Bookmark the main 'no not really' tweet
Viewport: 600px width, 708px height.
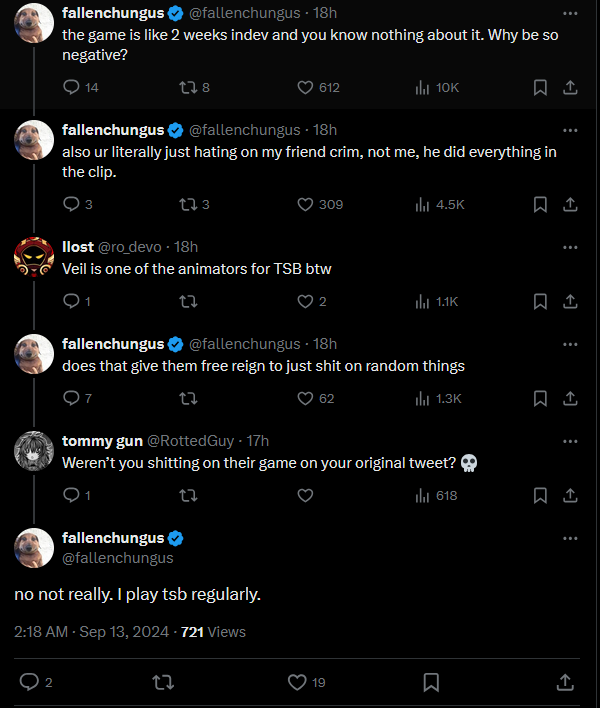431,682
